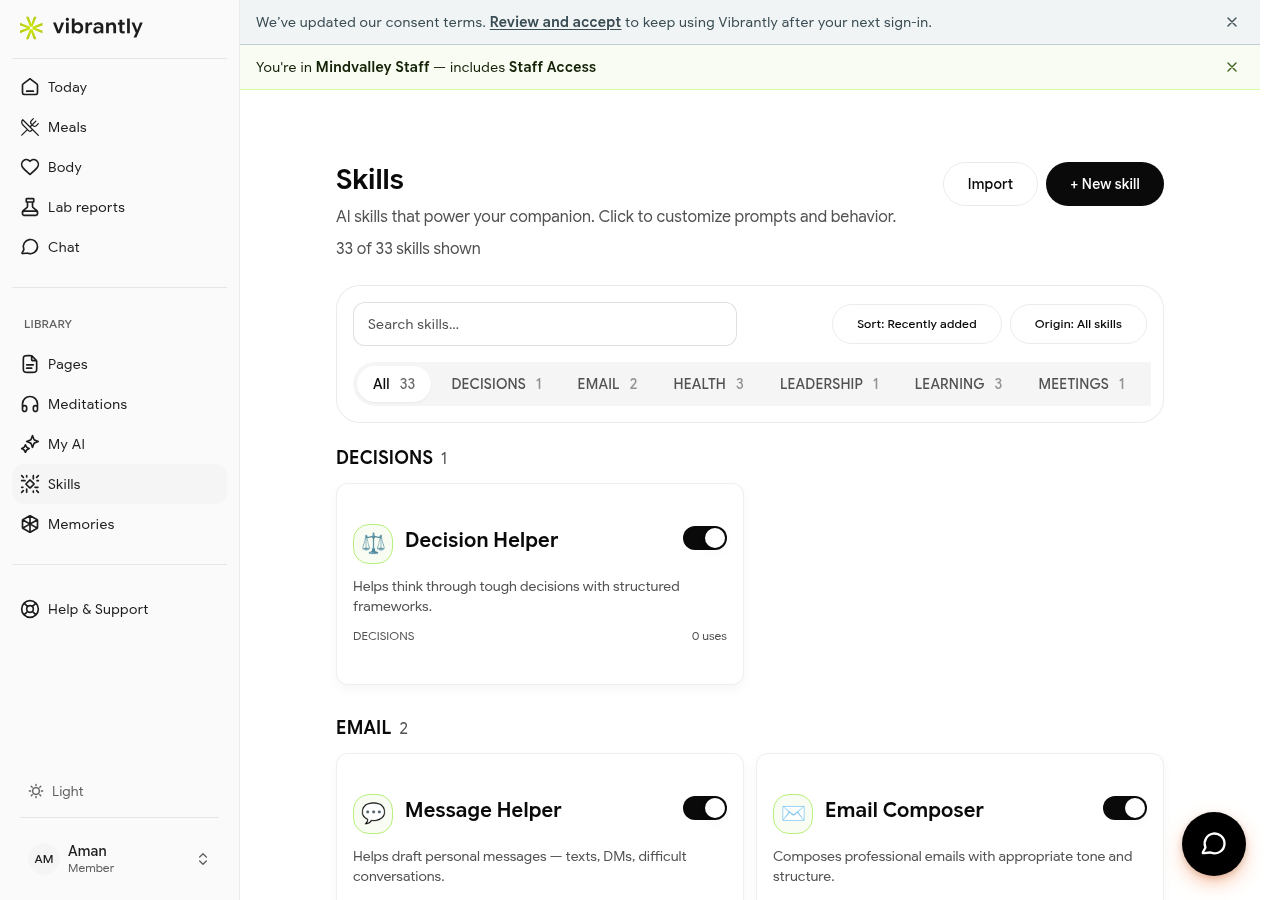The height and width of the screenshot is (900, 1280).
Task: Open the Email Composer card title
Action: (x=904, y=810)
